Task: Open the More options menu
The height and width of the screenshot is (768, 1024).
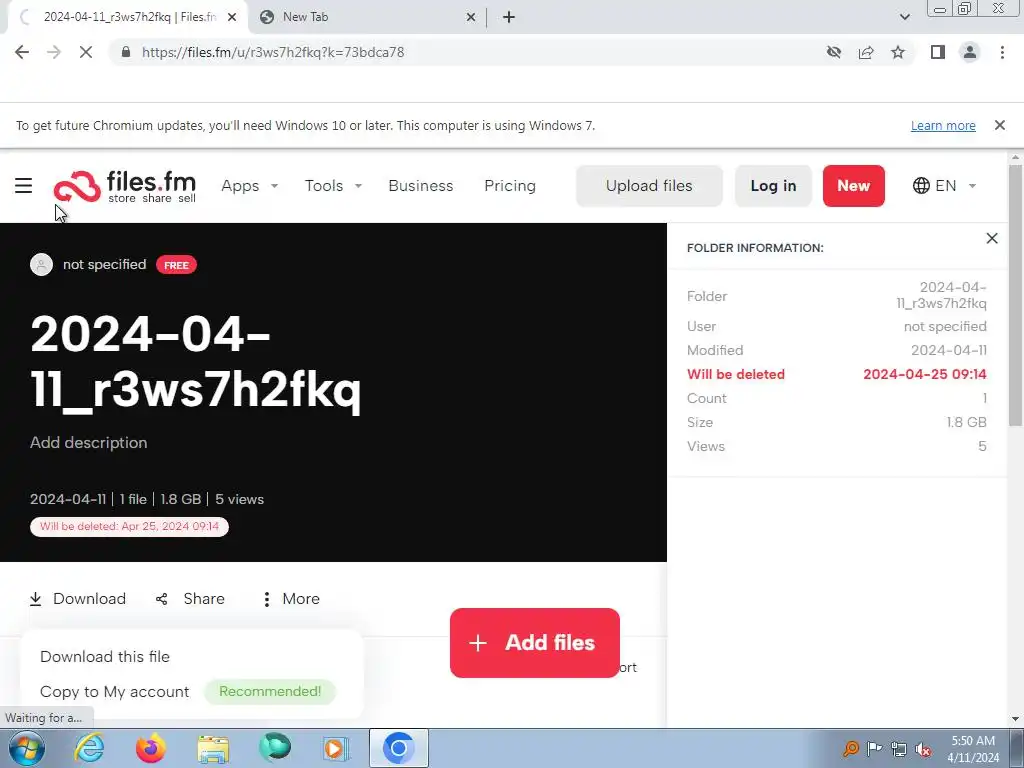Action: tap(291, 599)
